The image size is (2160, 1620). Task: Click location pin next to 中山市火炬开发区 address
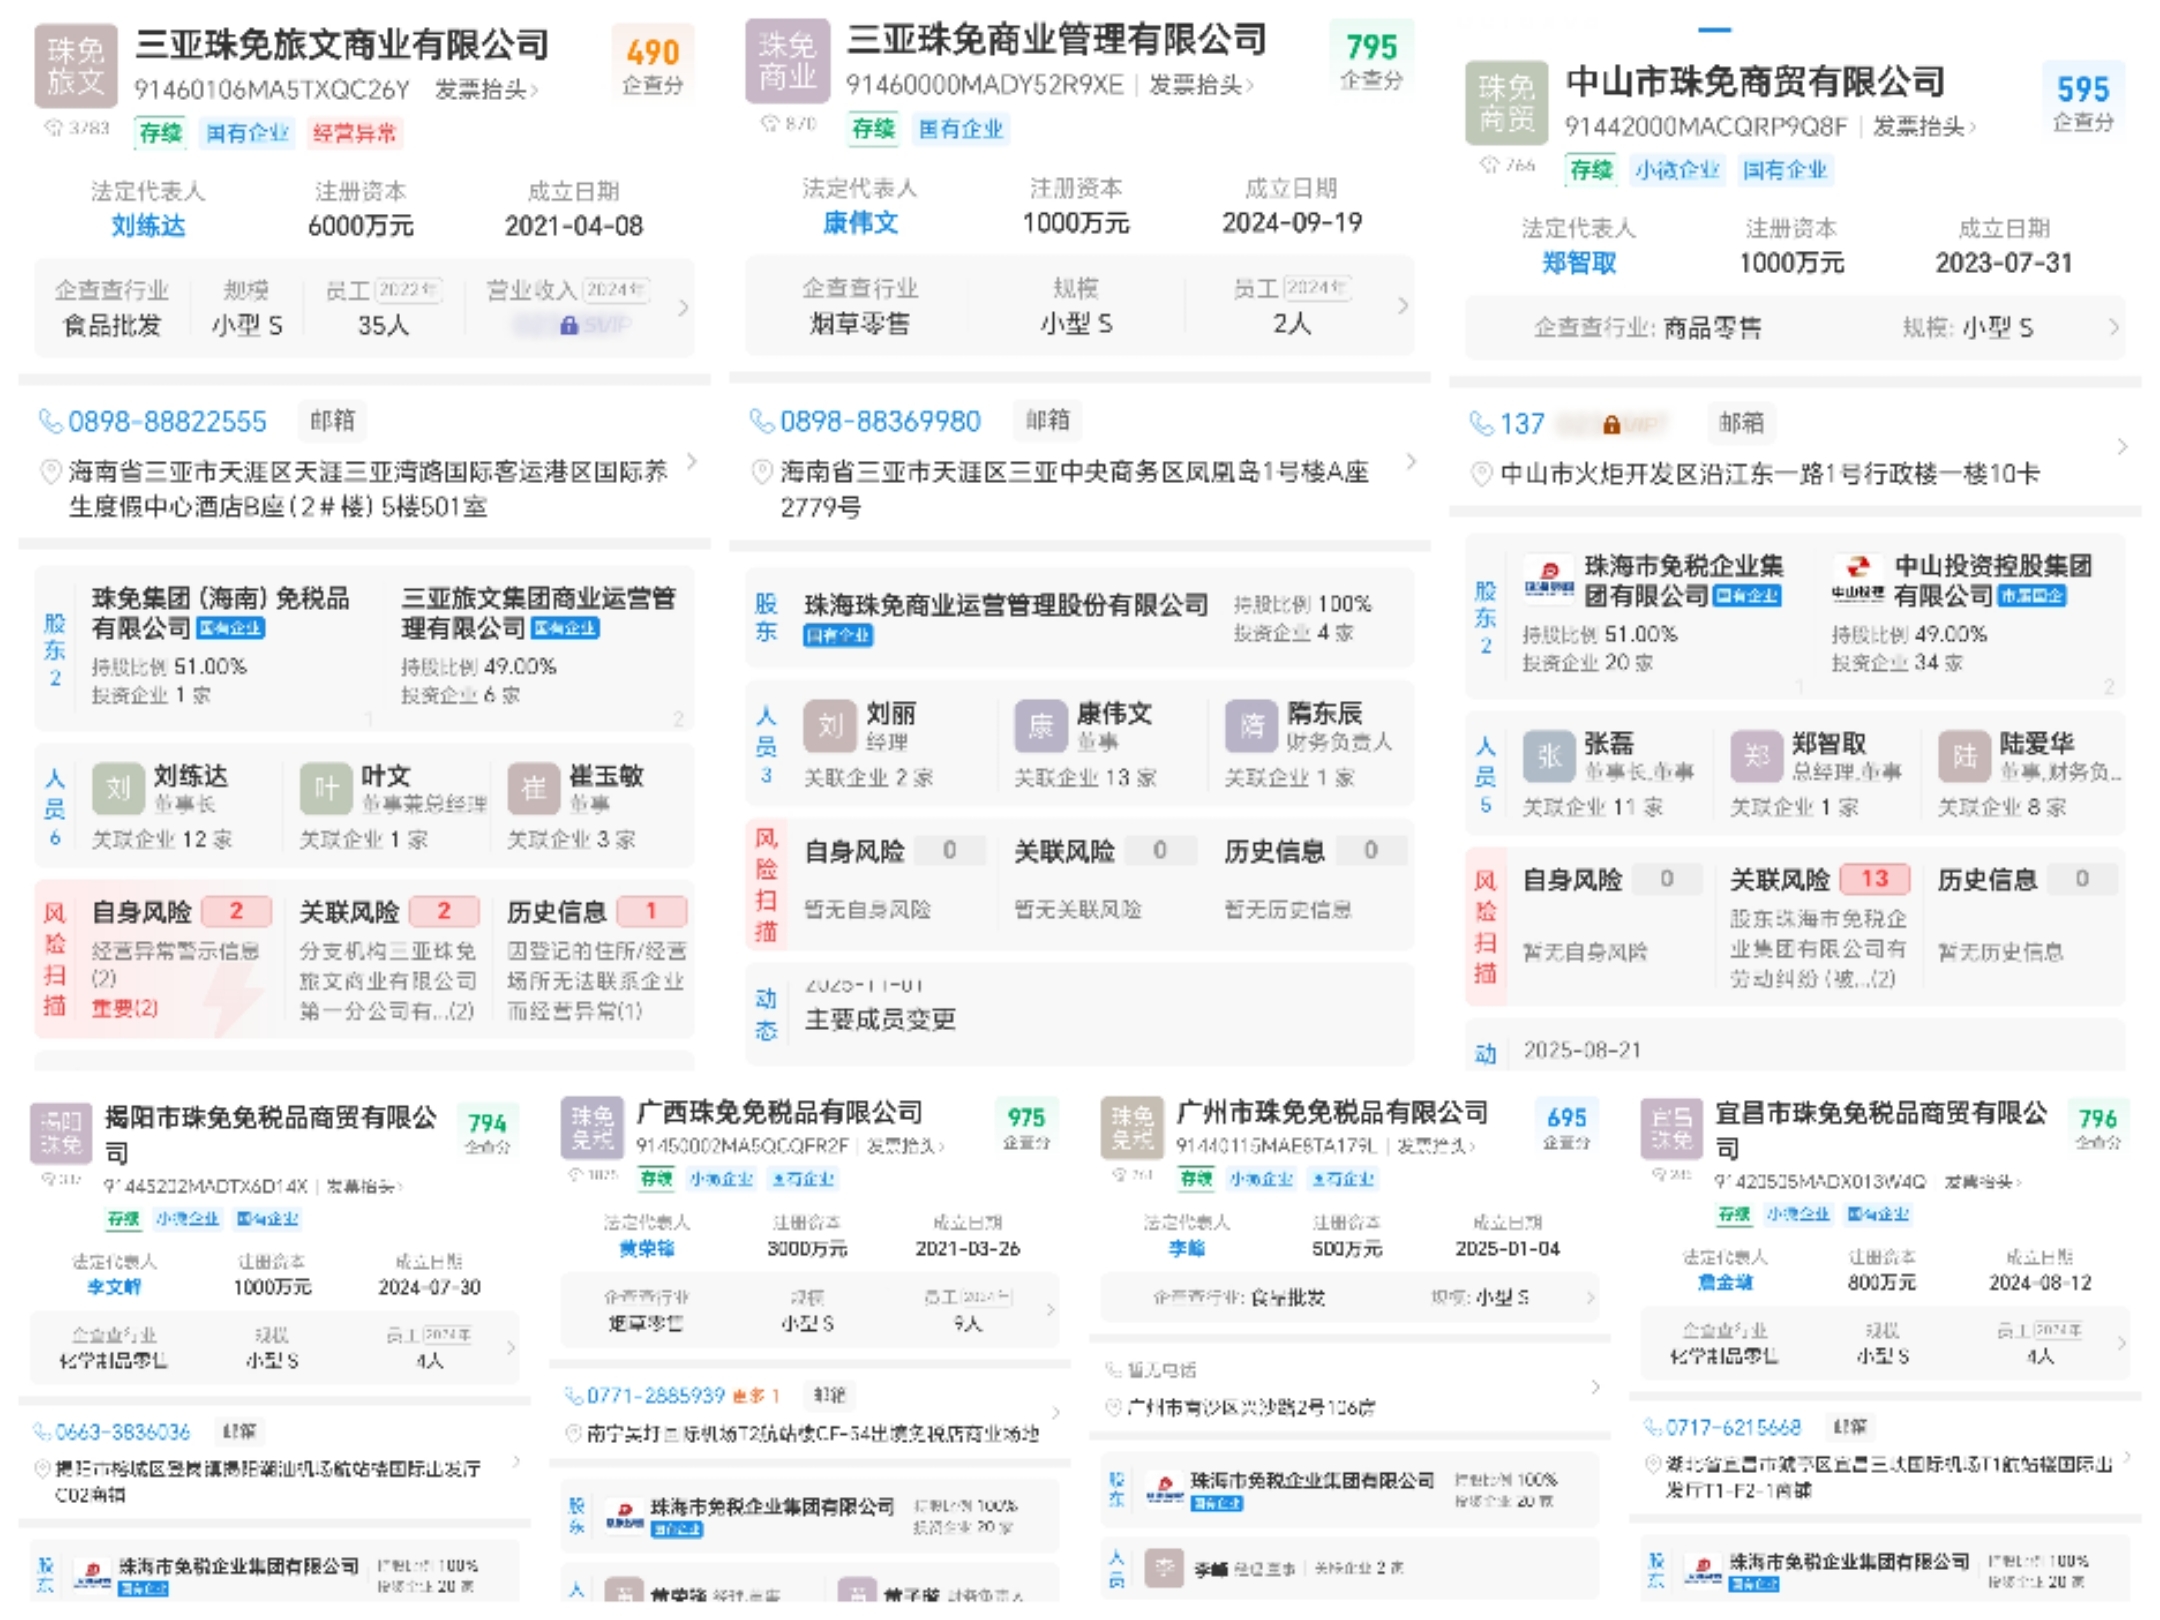[1481, 474]
